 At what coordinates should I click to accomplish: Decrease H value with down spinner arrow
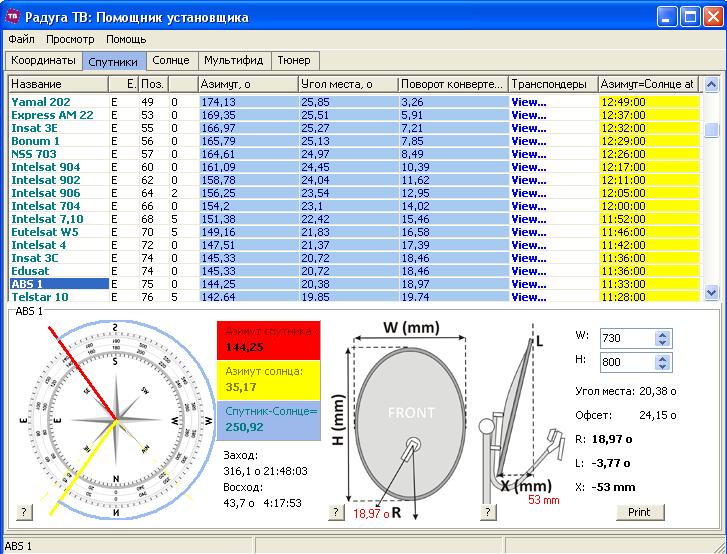tap(663, 366)
